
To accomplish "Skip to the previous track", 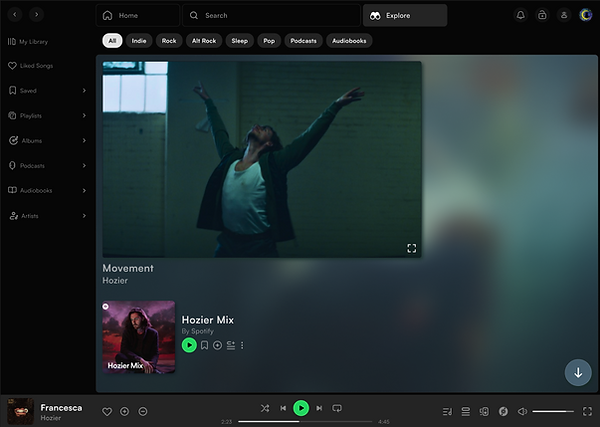I will click(x=283, y=408).
